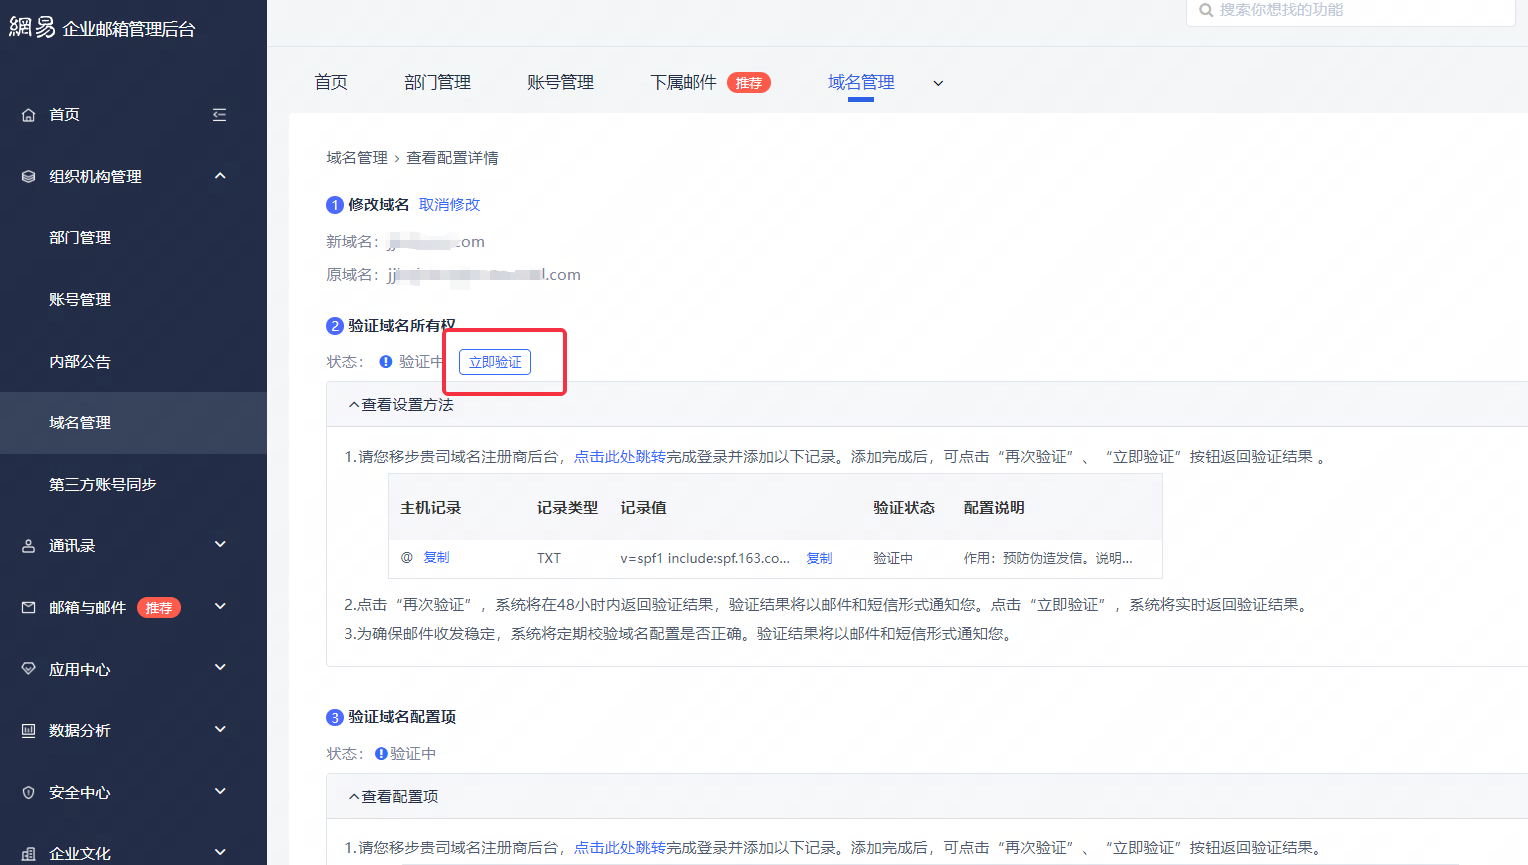Open the dropdown arrow next to 域名管理 tab
This screenshot has height=865, width=1528.
point(938,83)
